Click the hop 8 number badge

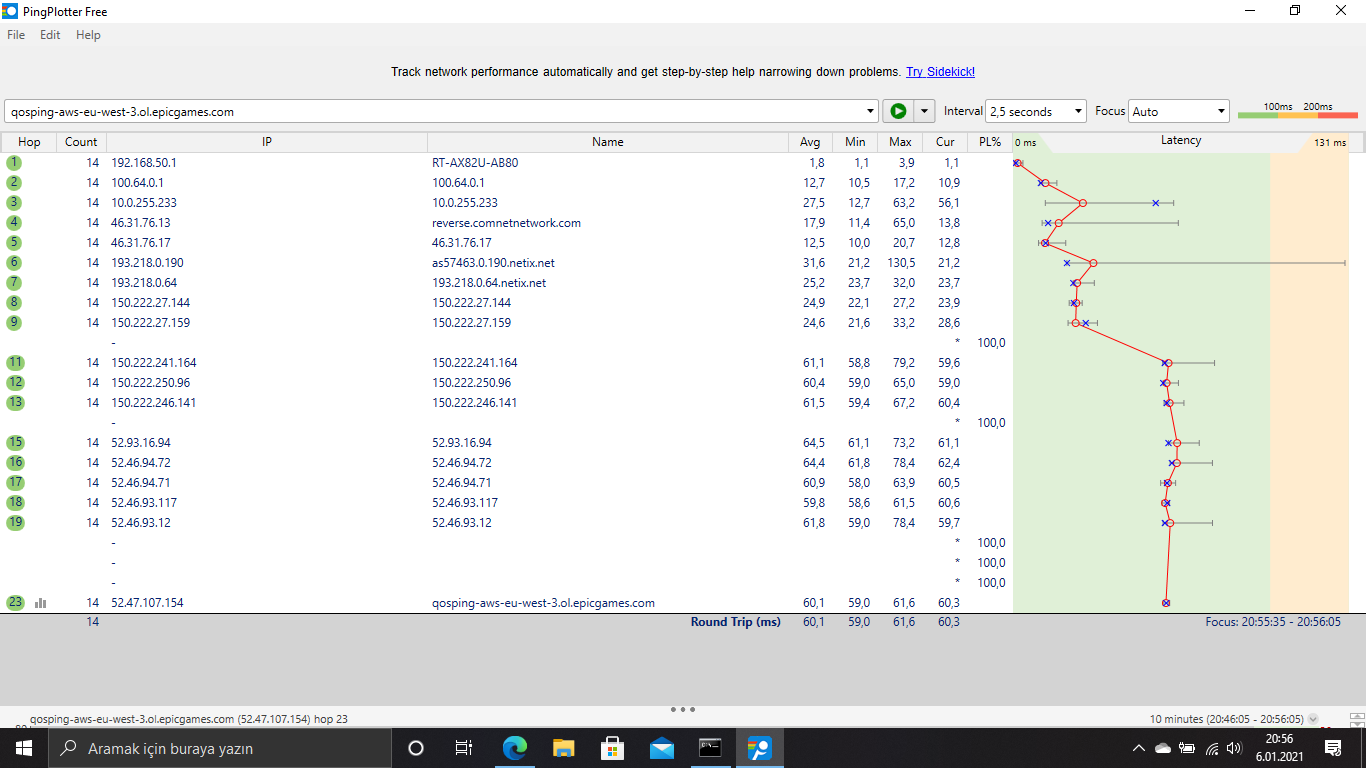pyautogui.click(x=15, y=302)
